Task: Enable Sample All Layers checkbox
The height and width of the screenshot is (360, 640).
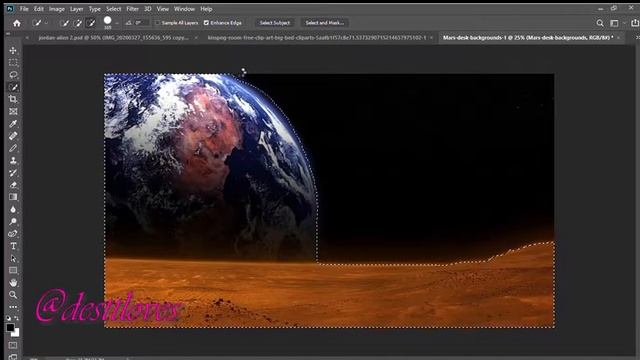Action: [158, 23]
